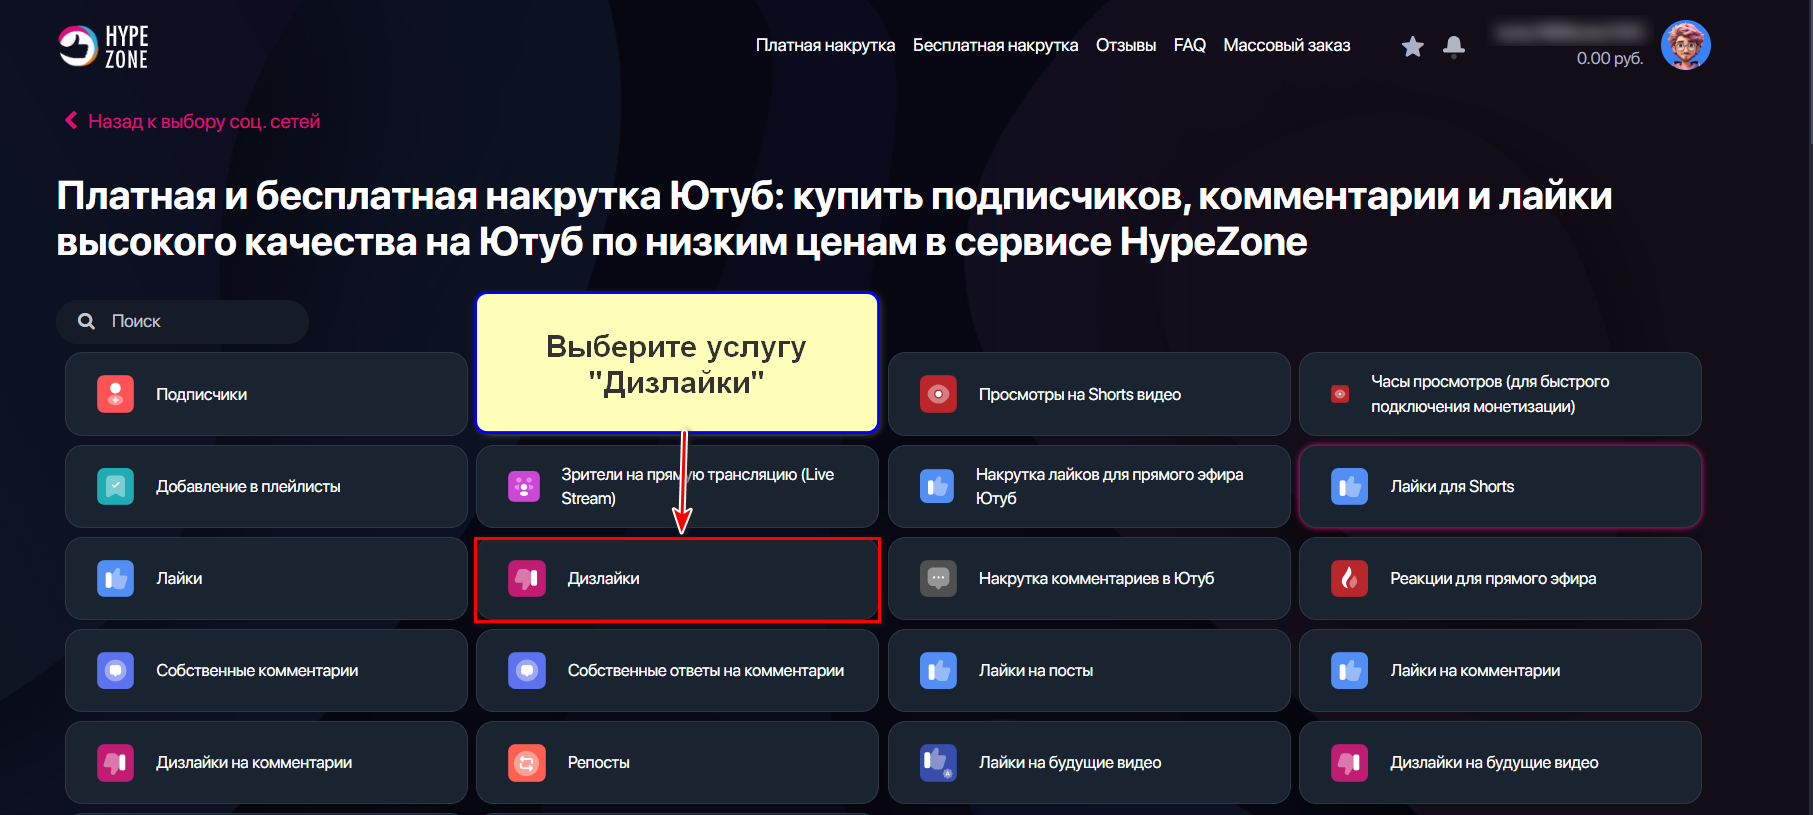
Task: Click the search magnifier icon
Action: pos(87,321)
